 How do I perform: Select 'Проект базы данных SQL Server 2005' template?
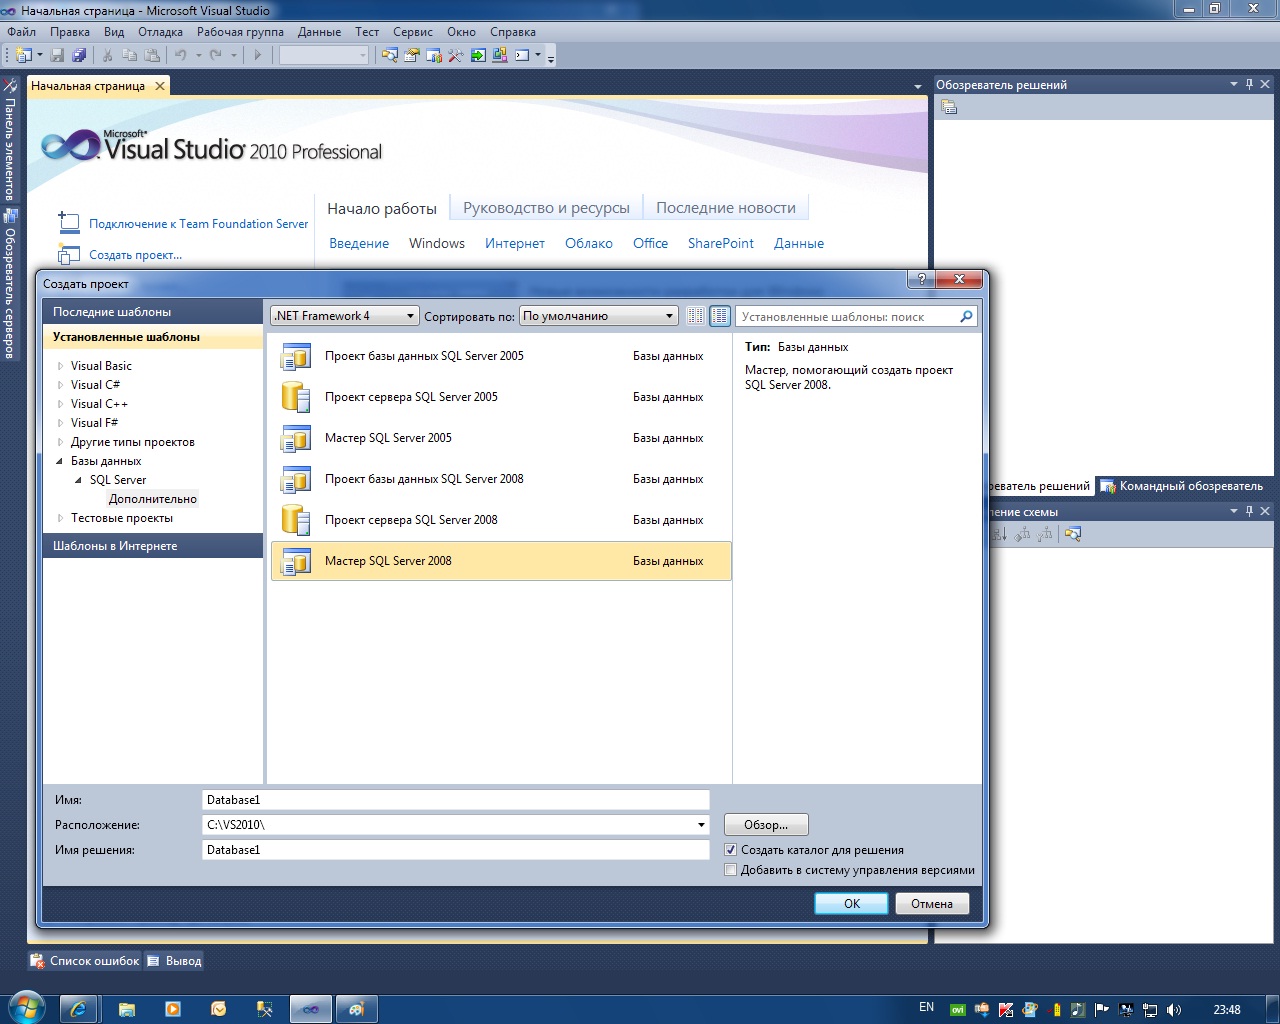[x=501, y=356]
